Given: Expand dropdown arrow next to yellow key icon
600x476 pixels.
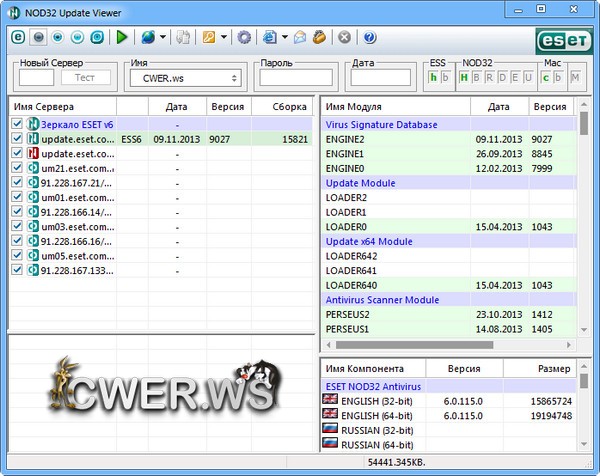Looking at the screenshot, I should [225, 37].
